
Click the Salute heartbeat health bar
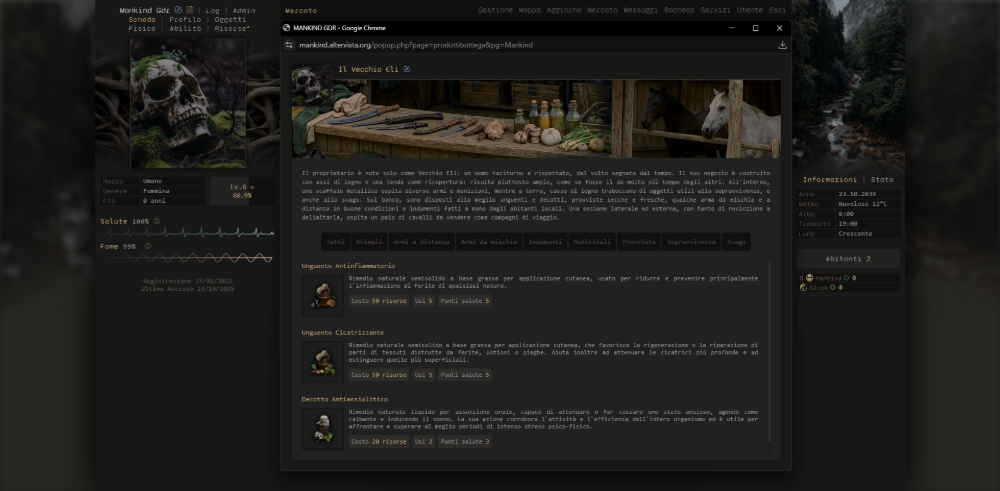pos(188,233)
